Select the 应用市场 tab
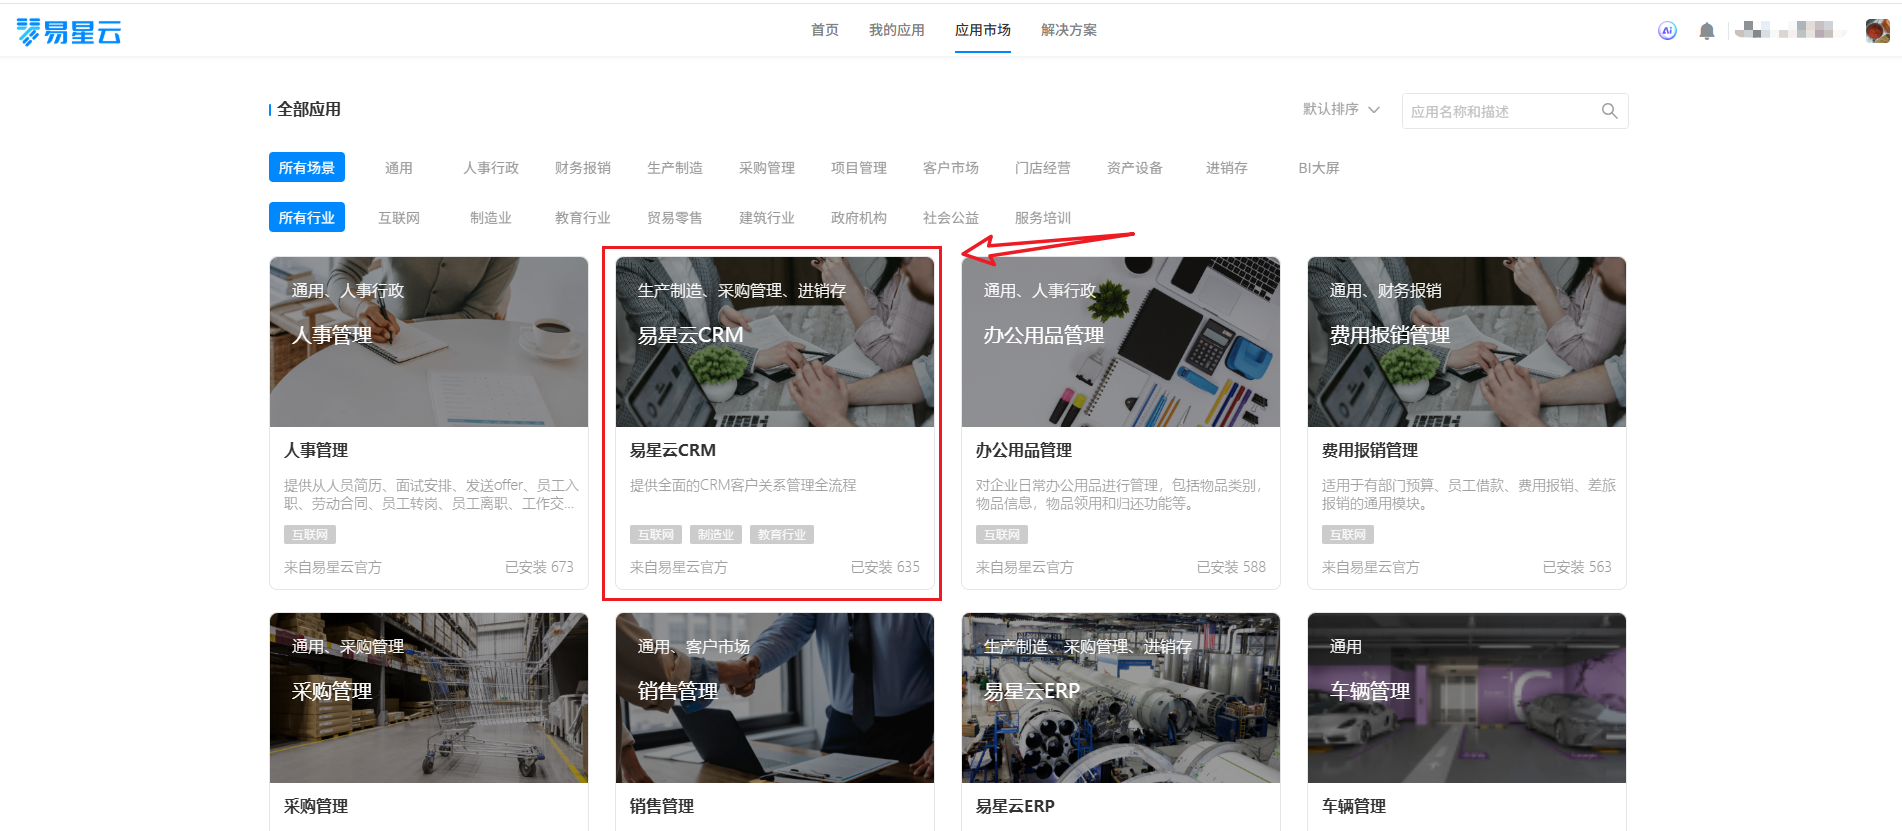The width and height of the screenshot is (1902, 831). click(x=983, y=30)
